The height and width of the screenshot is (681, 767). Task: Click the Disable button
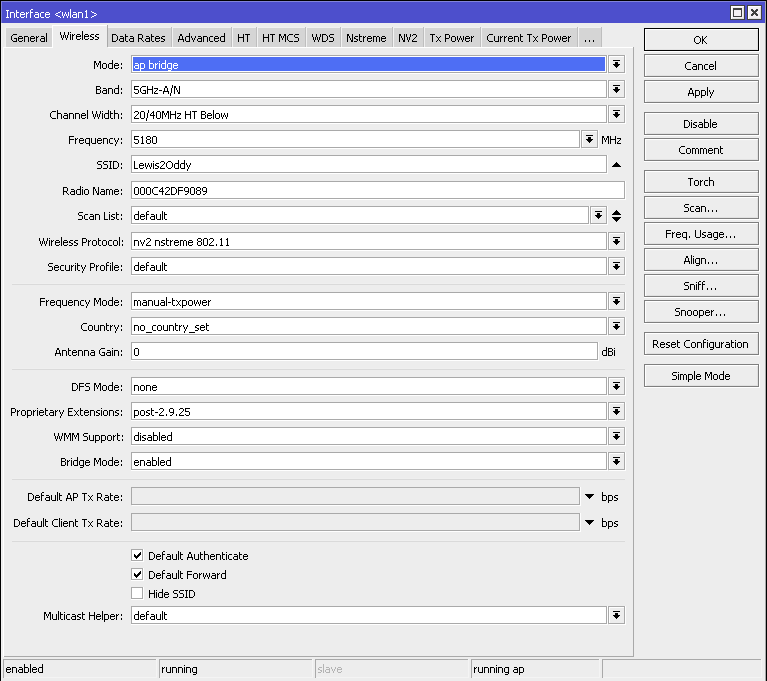click(701, 124)
